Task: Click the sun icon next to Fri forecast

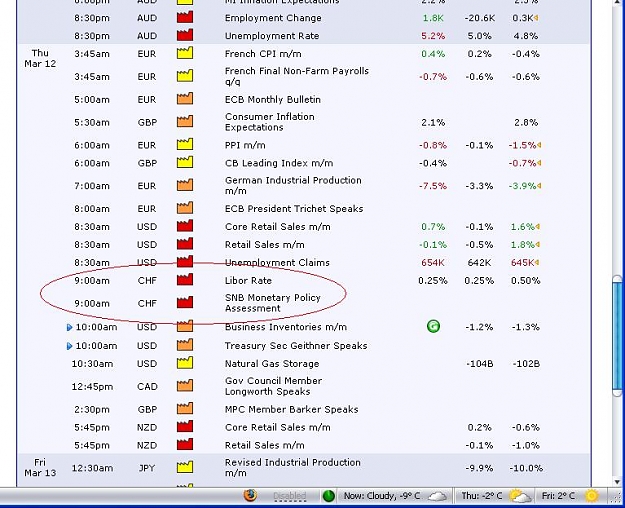Action: click(592, 496)
